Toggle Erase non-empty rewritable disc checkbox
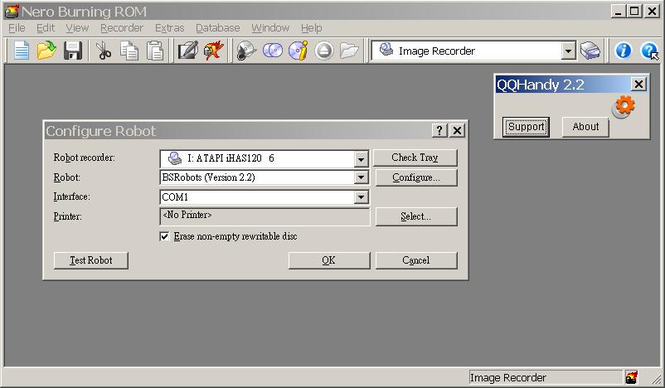665x388 pixels. pyautogui.click(x=164, y=236)
